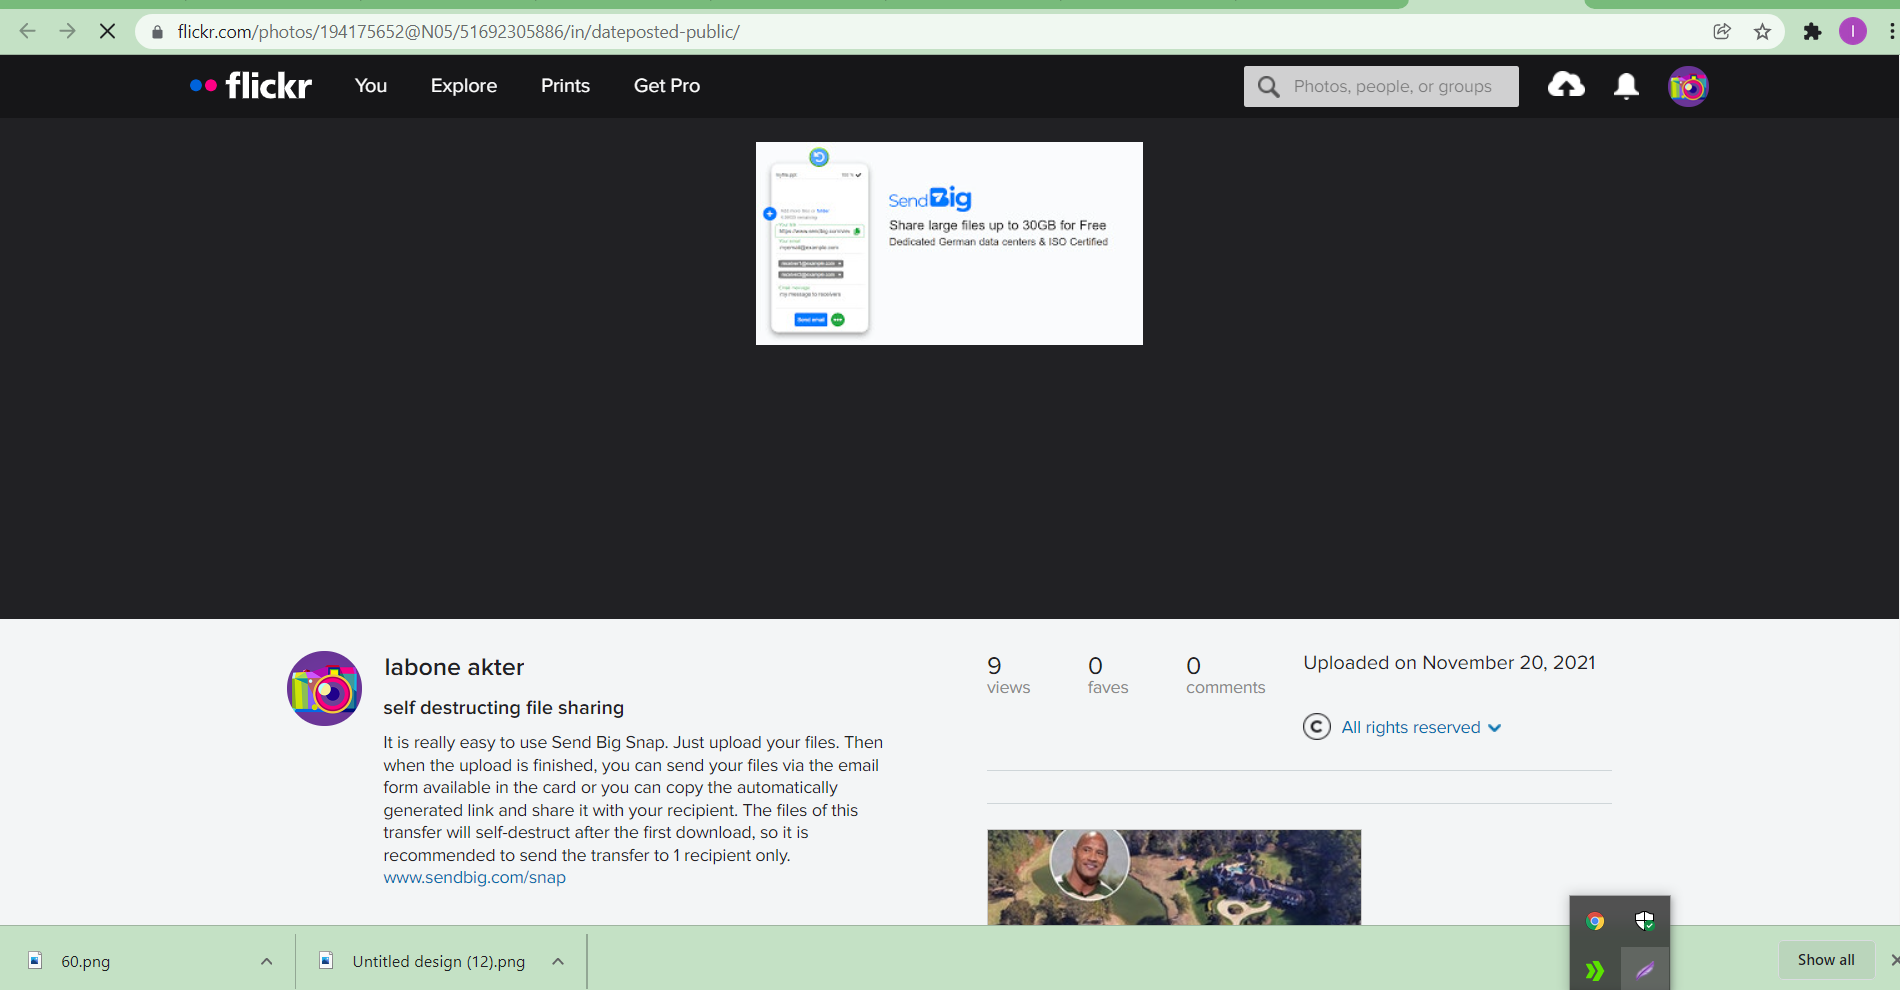
Task: Open the Flickr upload cloud icon
Action: [1565, 86]
